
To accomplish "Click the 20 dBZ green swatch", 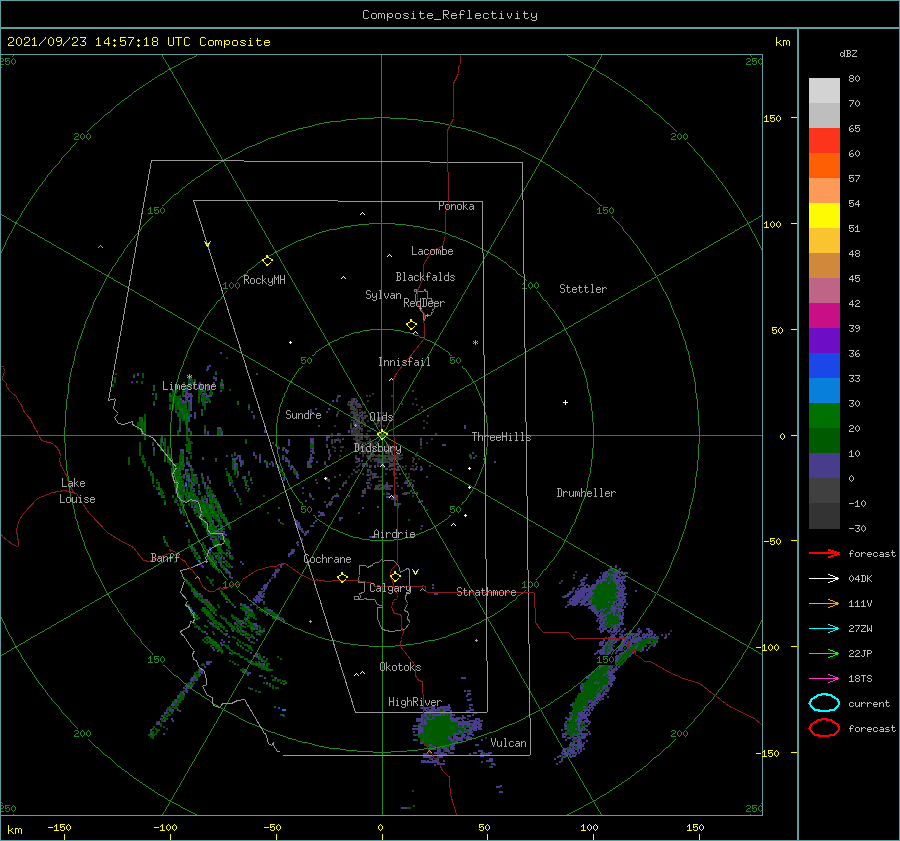I will pos(824,440).
